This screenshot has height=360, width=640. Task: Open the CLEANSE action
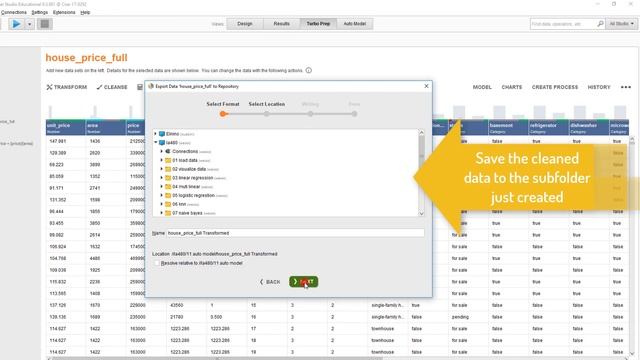coord(112,87)
